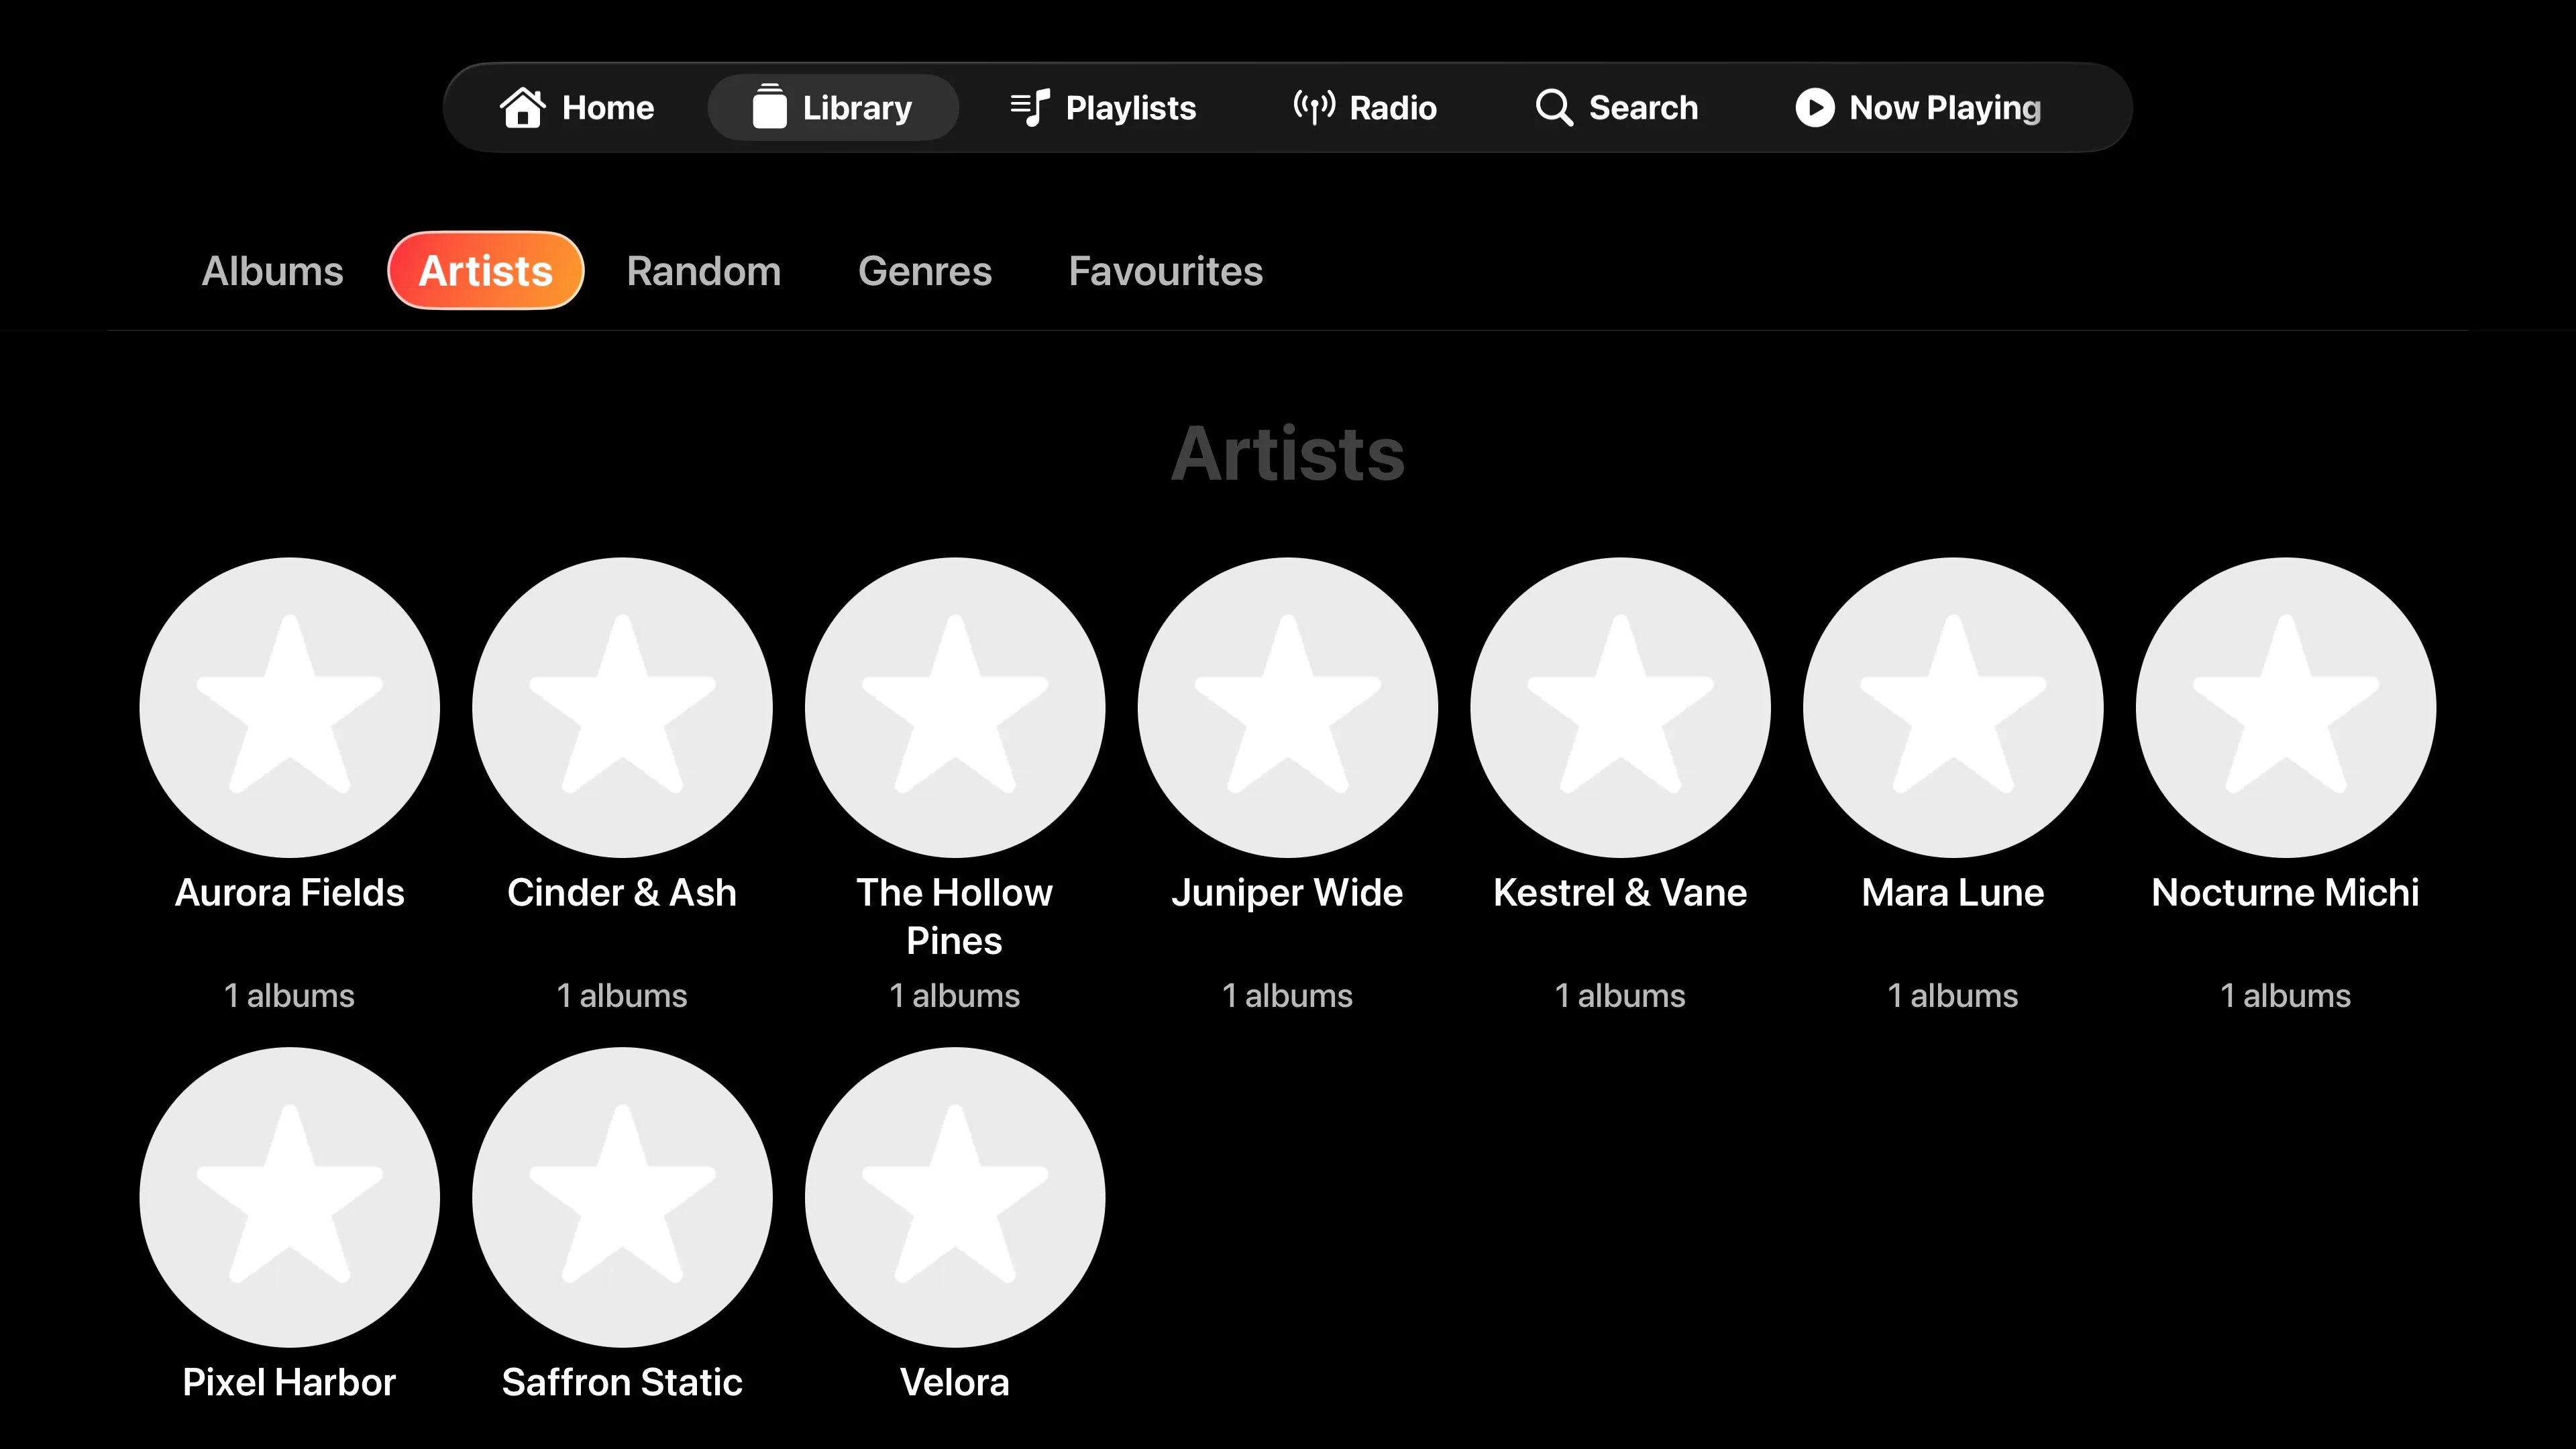The width and height of the screenshot is (2576, 1449).
Task: Click the Library stack icon
Action: pos(769,107)
